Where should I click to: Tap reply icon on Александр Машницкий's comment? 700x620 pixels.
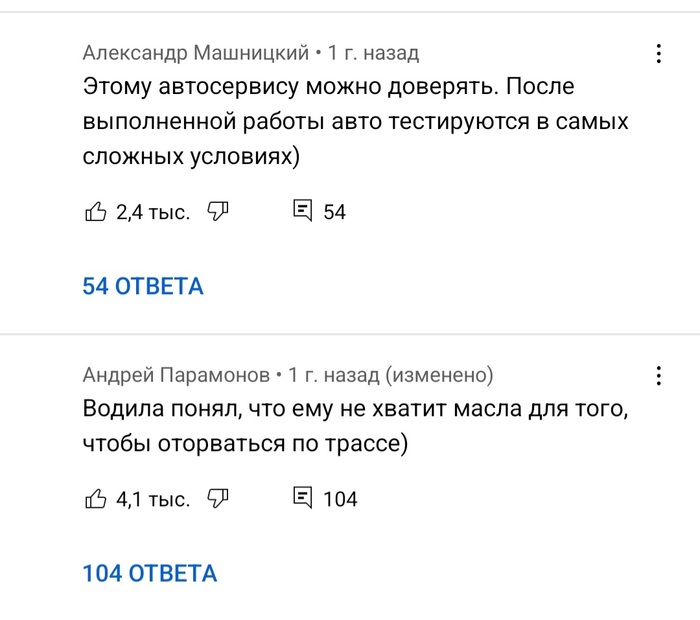tap(301, 210)
